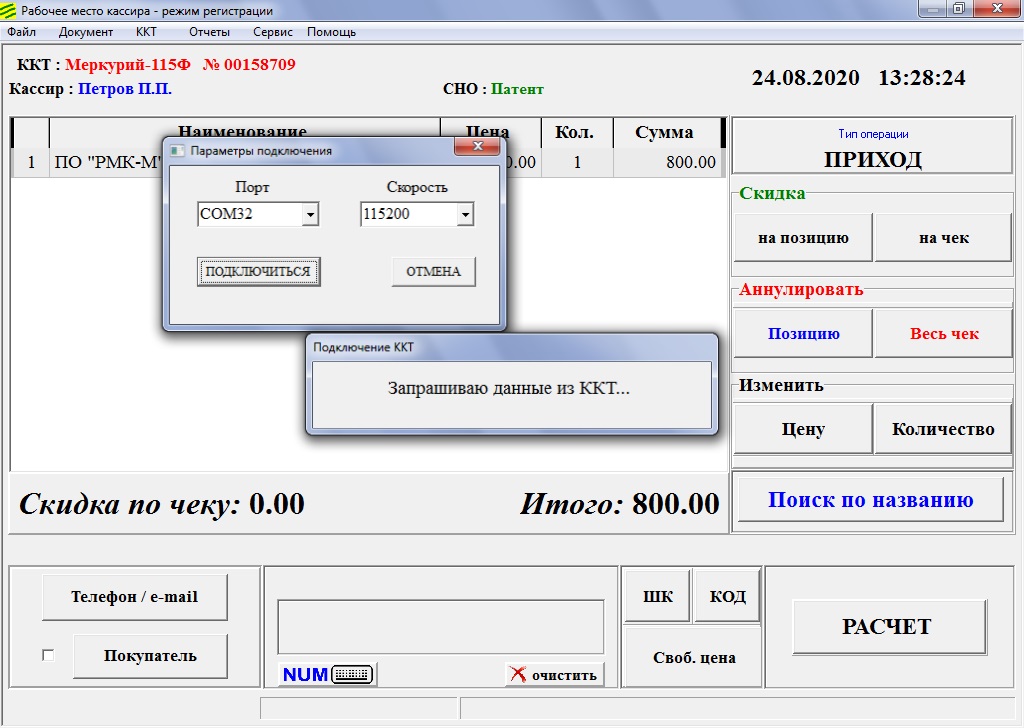Click the on-screen keyboard icon next to NUM

pos(351,675)
